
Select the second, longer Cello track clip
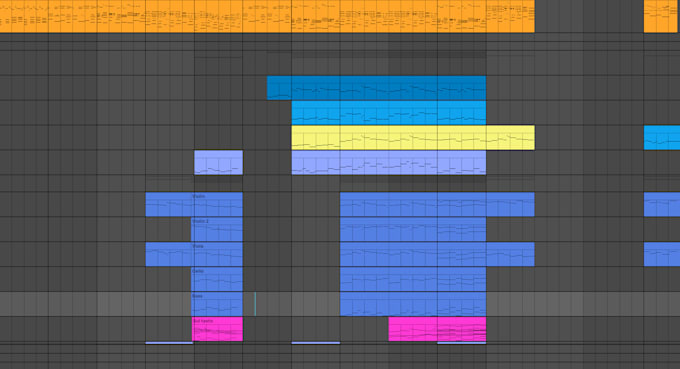click(413, 279)
